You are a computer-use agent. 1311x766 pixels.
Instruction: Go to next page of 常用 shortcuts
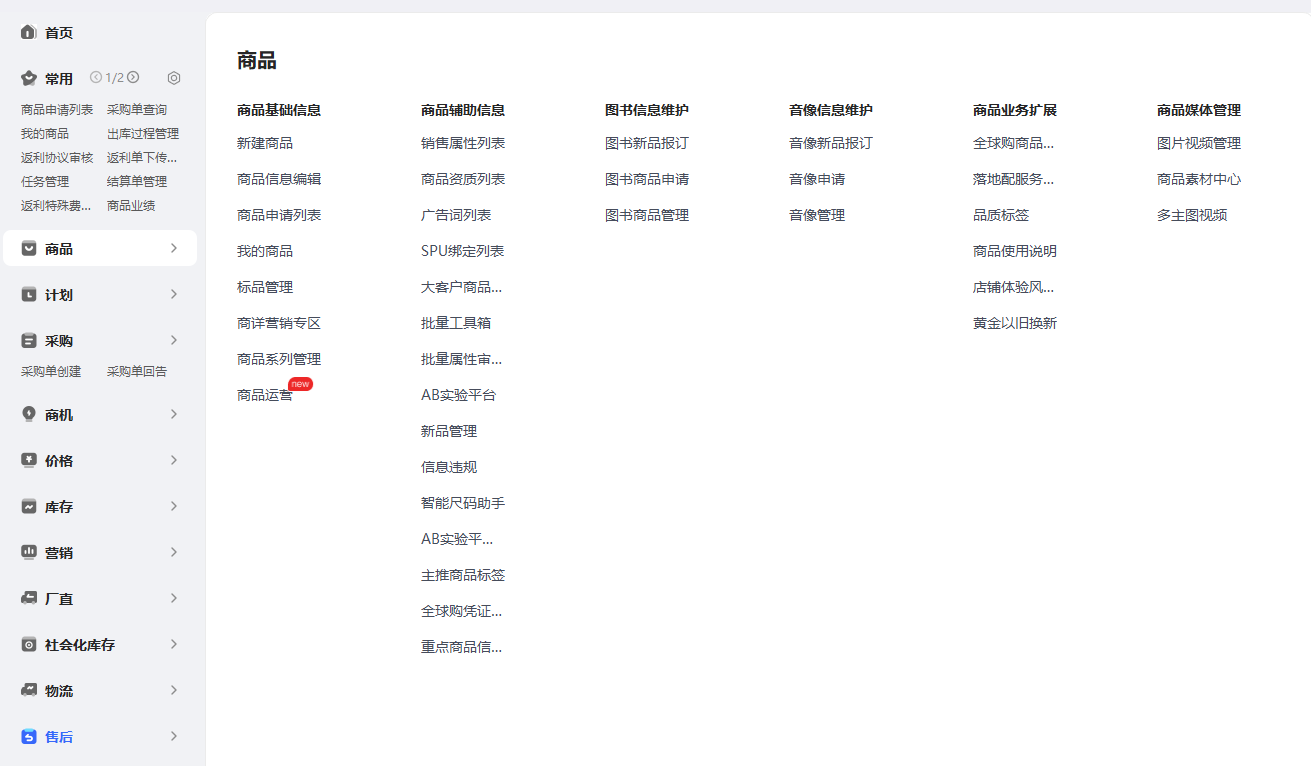pos(133,77)
